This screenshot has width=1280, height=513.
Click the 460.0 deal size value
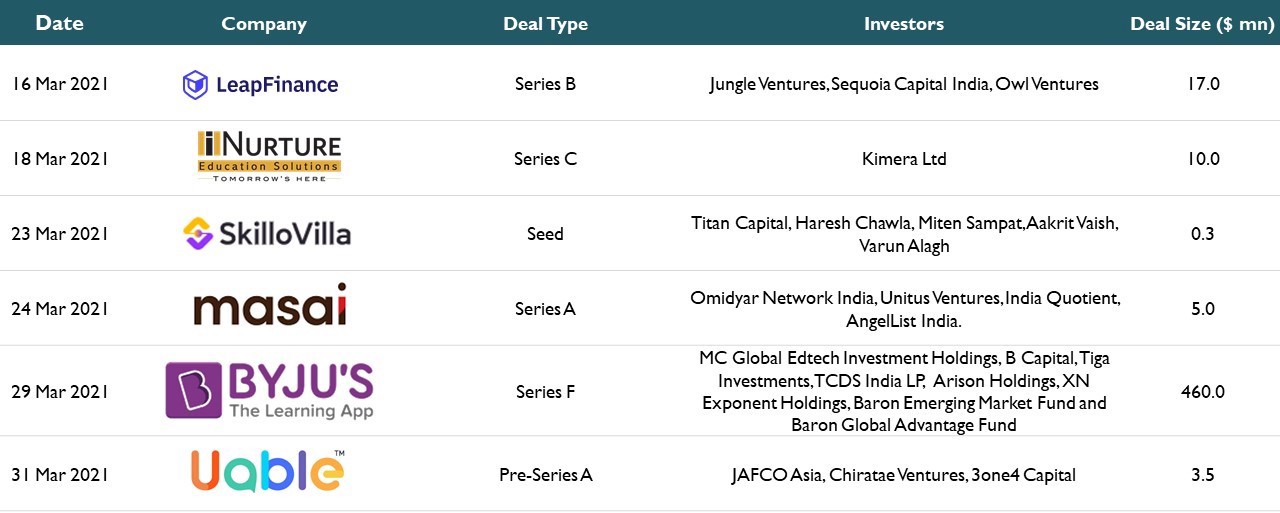coord(1202,392)
